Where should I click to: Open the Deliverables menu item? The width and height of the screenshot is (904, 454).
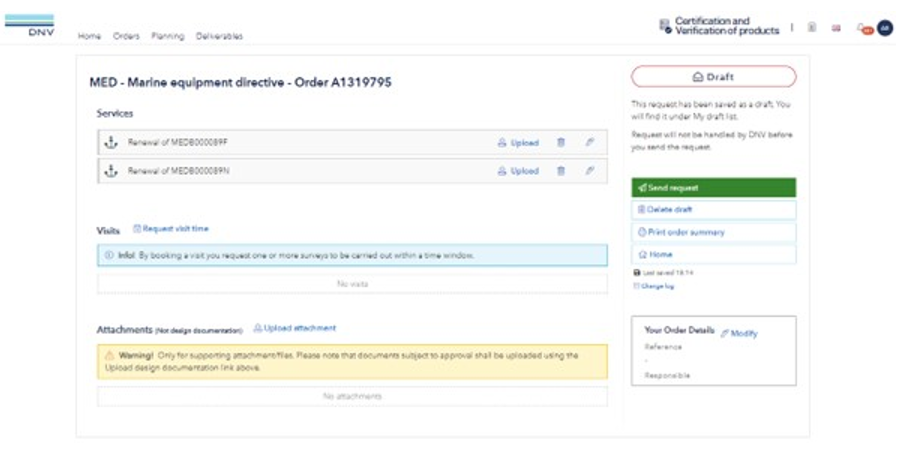click(x=219, y=36)
